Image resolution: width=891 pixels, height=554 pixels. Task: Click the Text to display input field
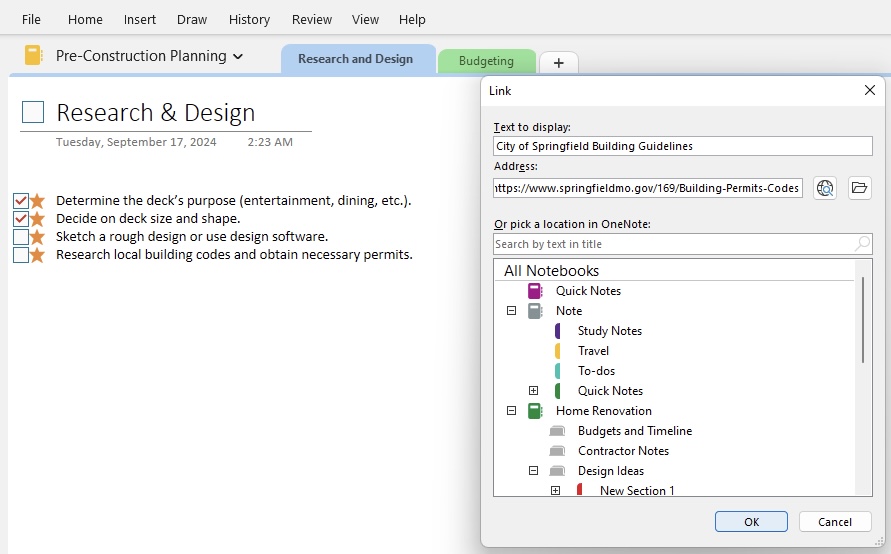[x=682, y=146]
